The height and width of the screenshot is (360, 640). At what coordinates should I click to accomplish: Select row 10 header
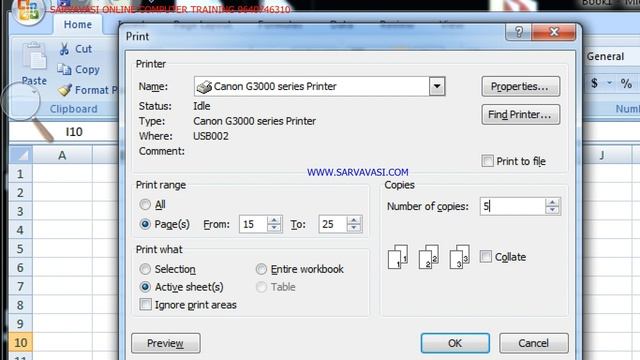coord(20,342)
